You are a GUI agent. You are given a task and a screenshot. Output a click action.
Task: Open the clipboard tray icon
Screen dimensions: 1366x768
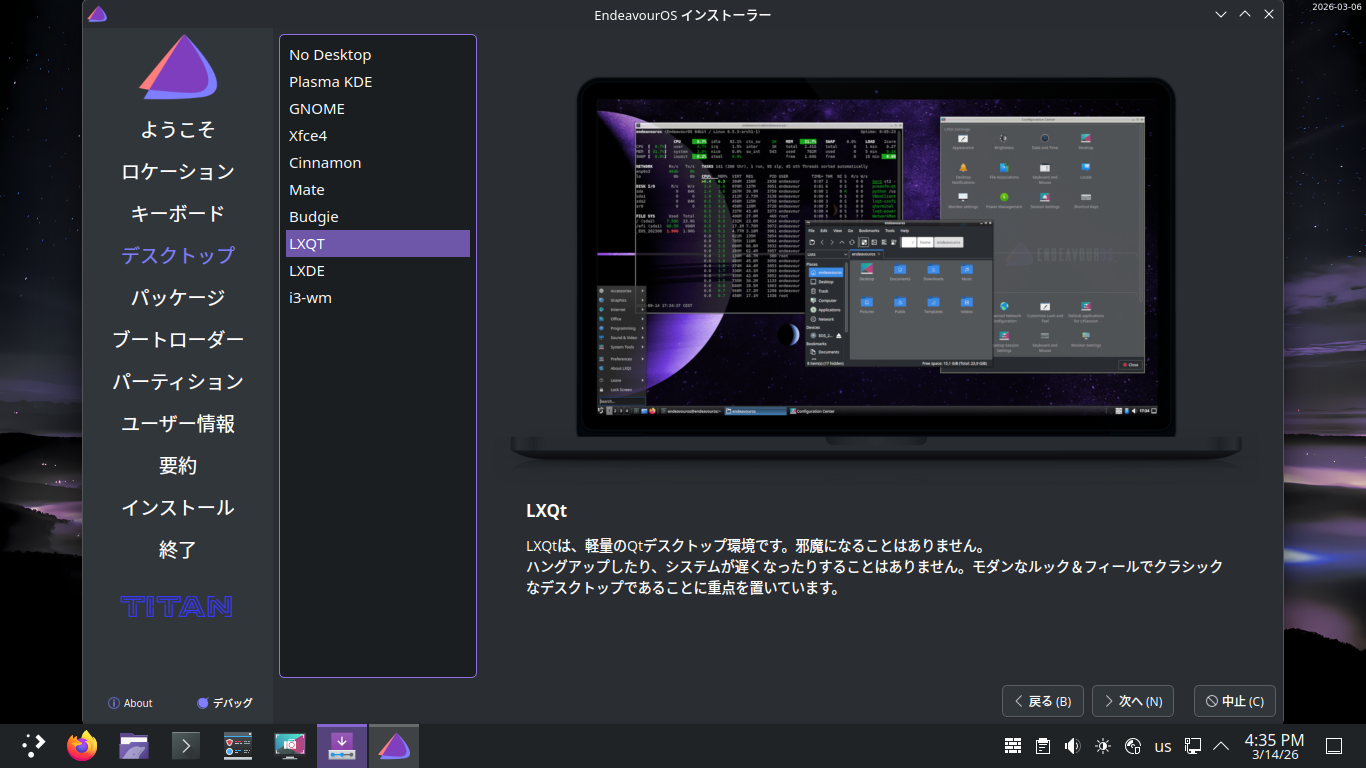point(1043,746)
